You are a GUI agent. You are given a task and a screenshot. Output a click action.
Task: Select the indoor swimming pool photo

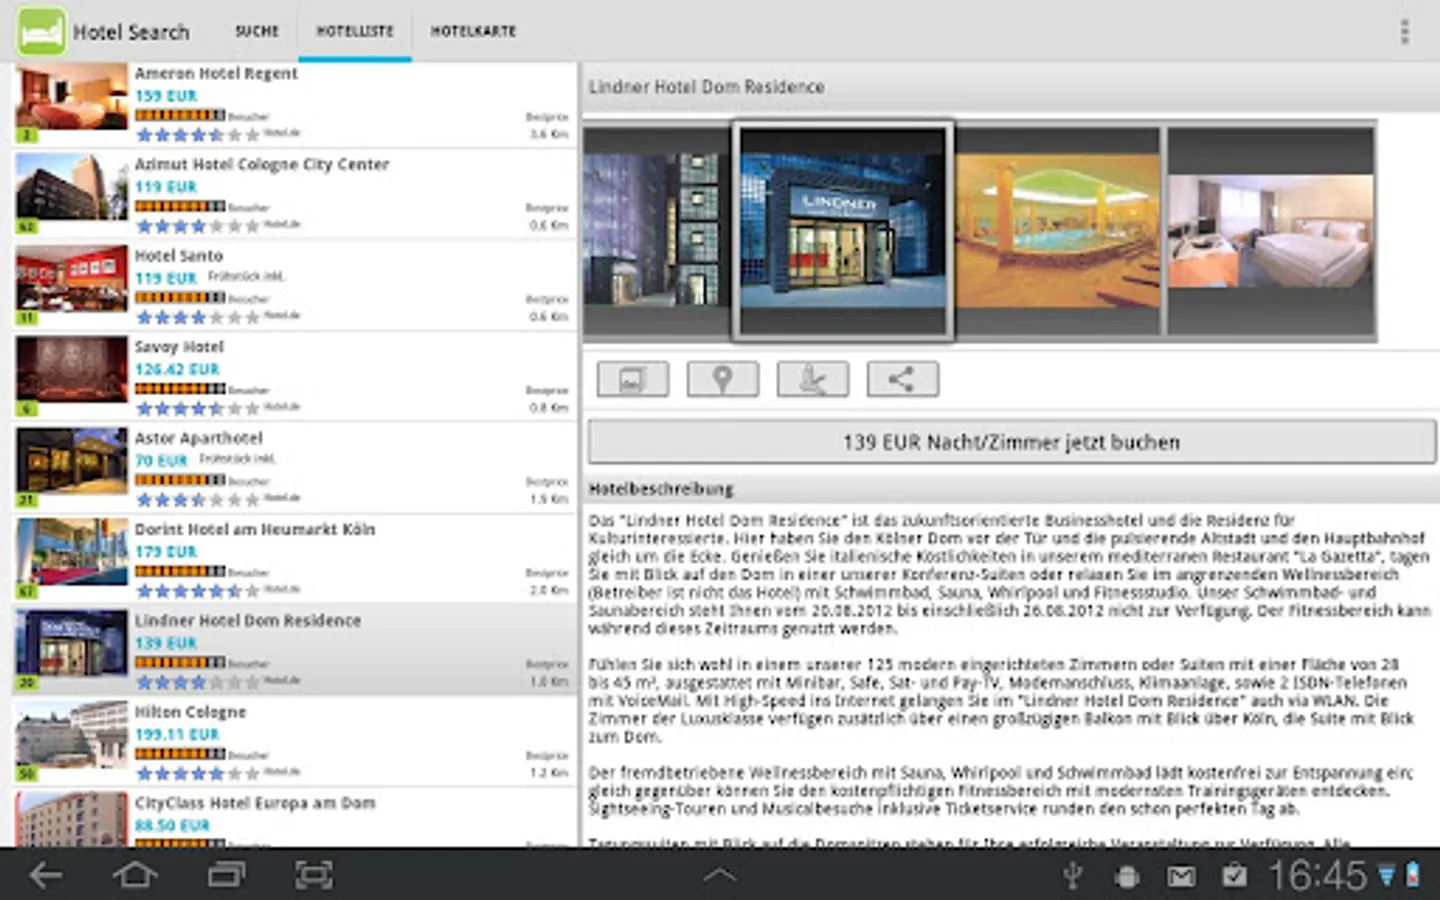1059,231
